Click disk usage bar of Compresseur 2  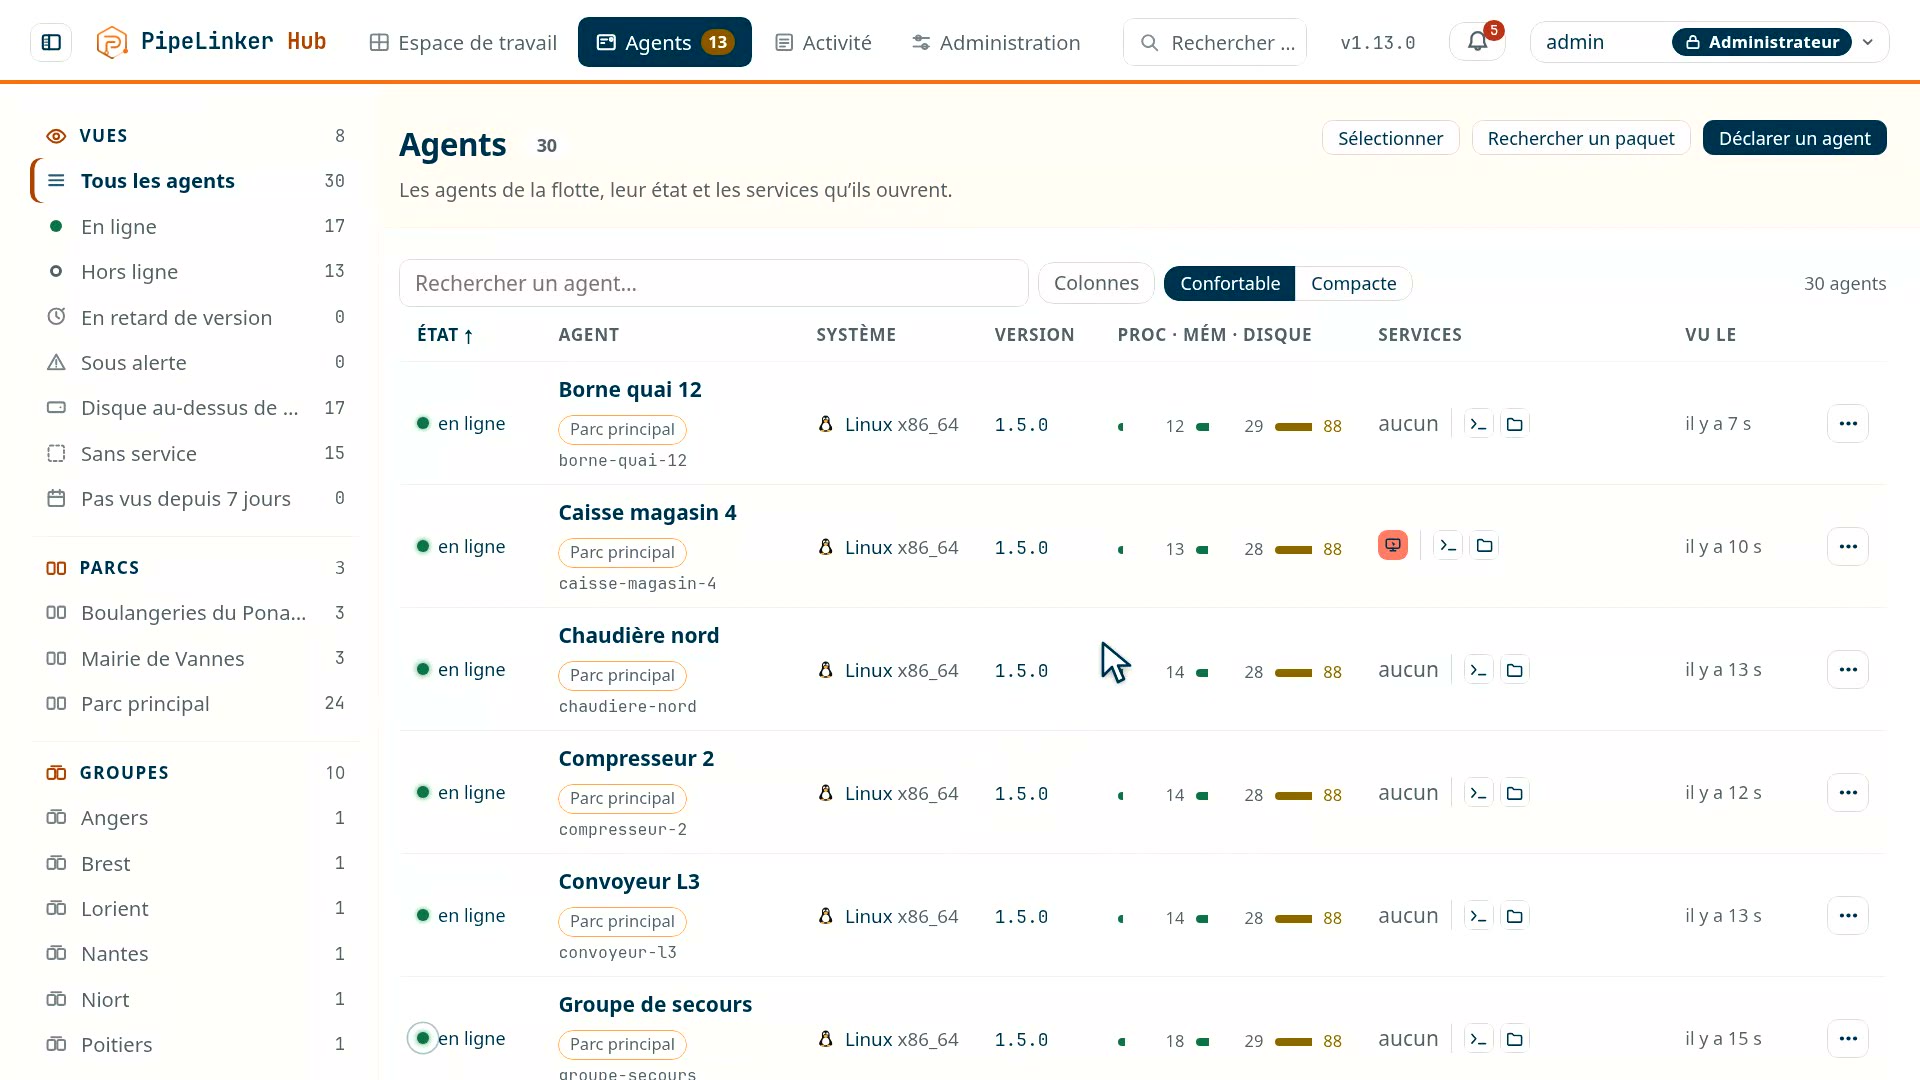click(1293, 796)
